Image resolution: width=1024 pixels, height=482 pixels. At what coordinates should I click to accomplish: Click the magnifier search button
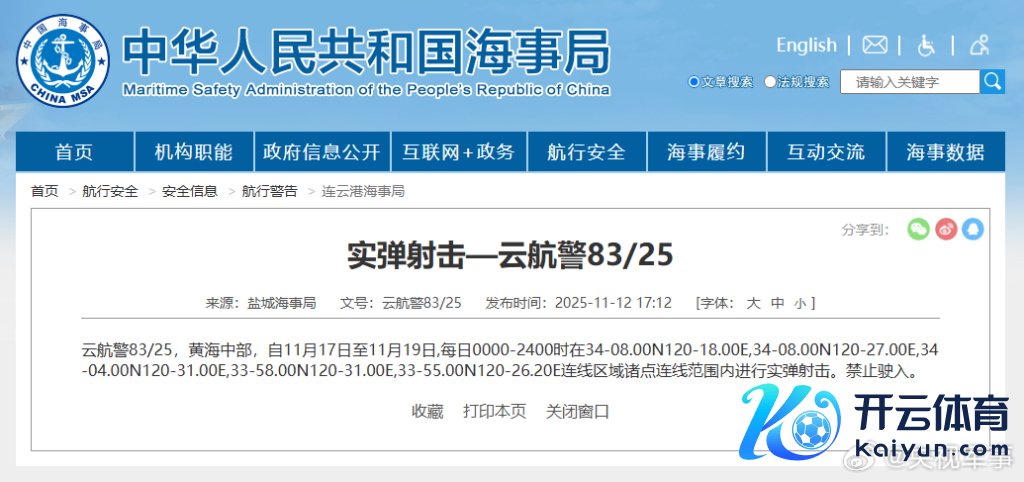[x=992, y=81]
